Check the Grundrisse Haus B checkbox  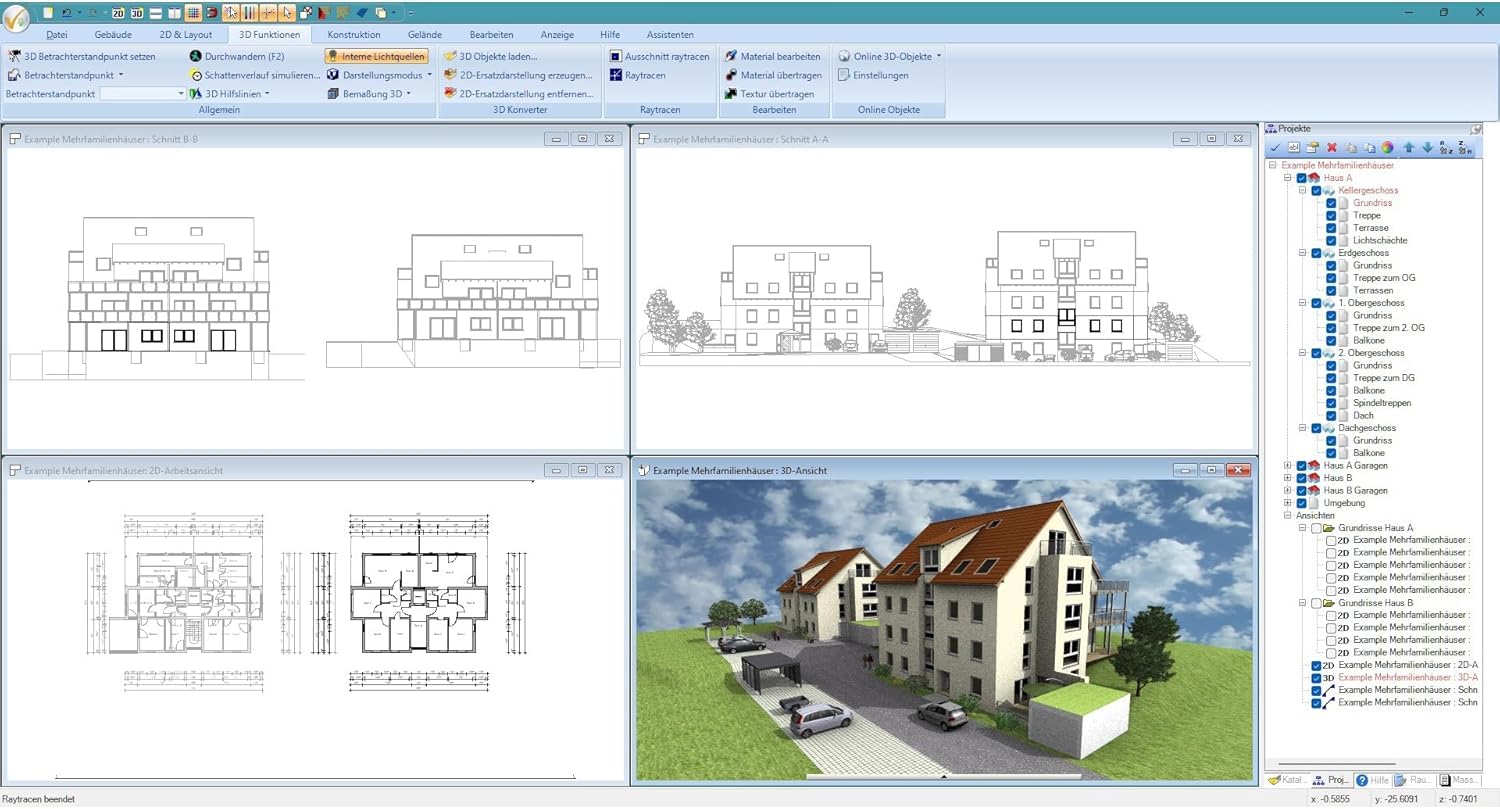click(1316, 603)
